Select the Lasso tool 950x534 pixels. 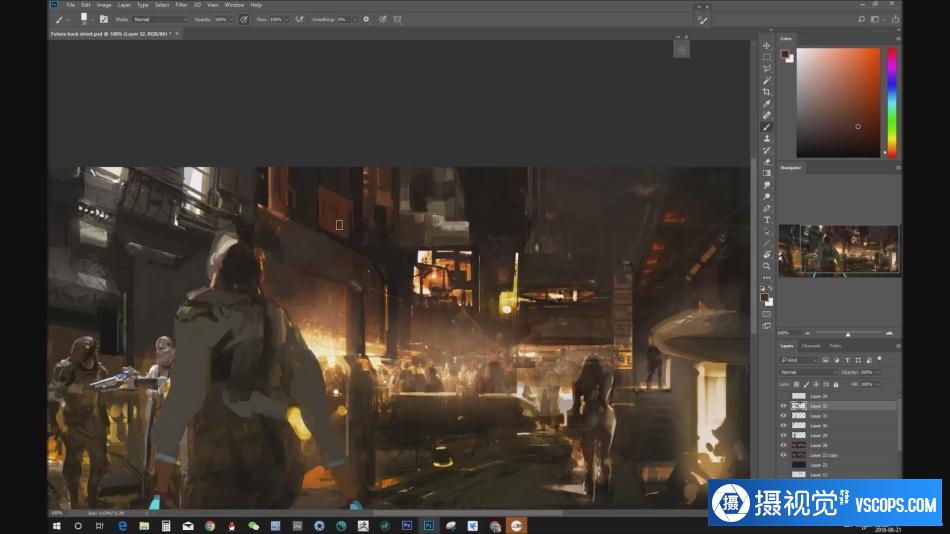pyautogui.click(x=766, y=68)
